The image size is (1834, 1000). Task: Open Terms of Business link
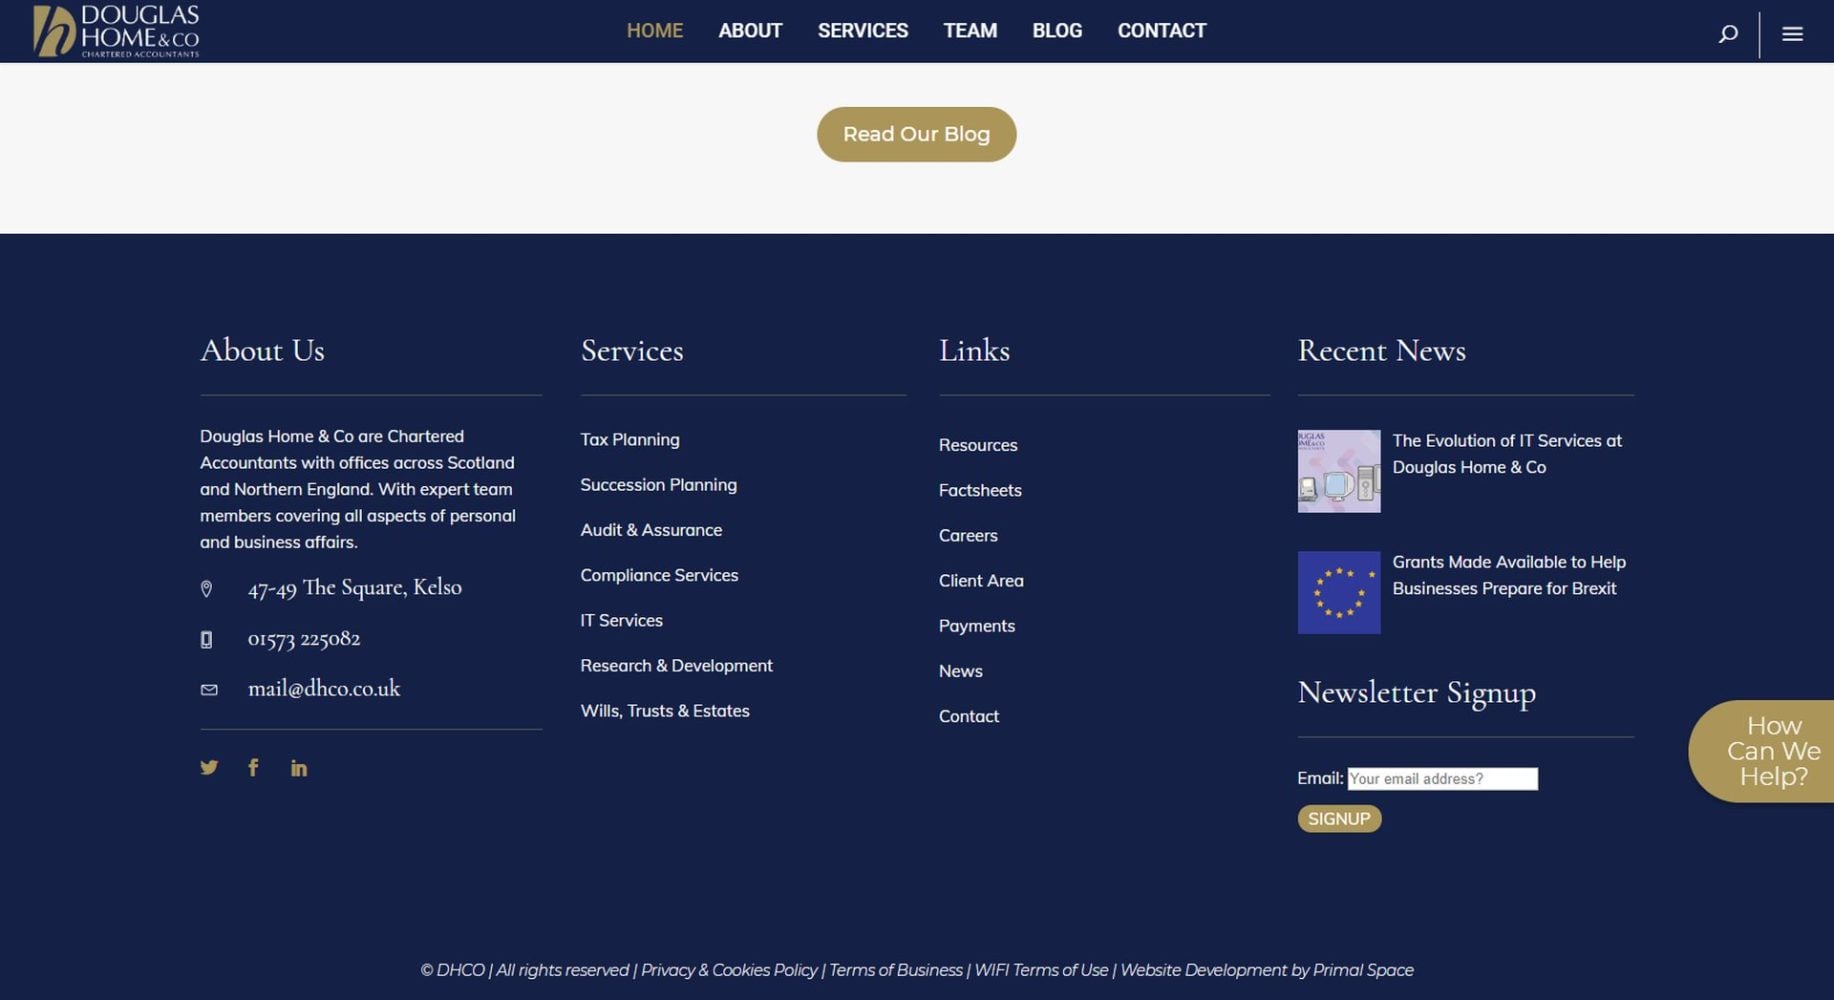coord(896,970)
